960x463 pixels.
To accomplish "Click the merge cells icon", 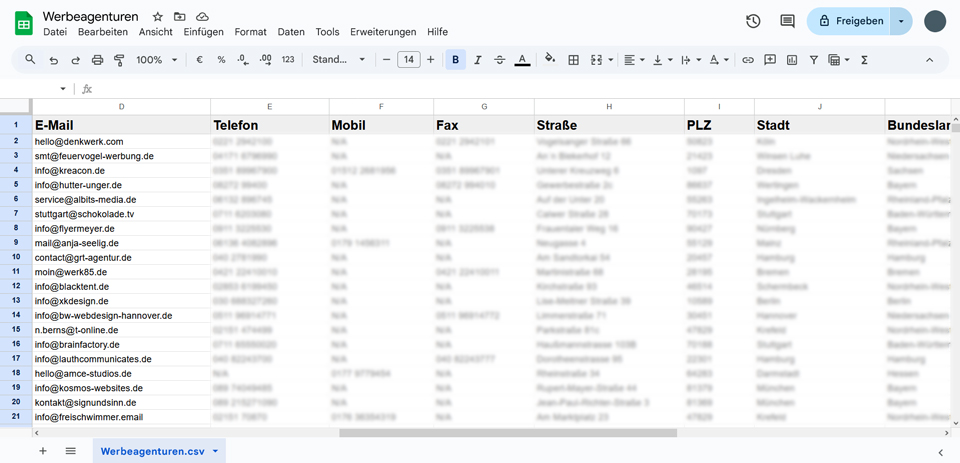I will pyautogui.click(x=596, y=60).
